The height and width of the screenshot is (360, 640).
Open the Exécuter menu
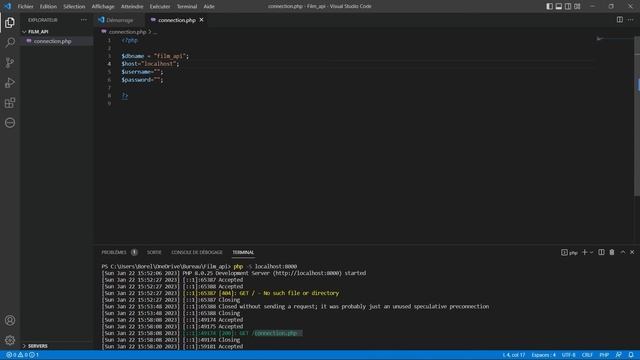click(x=160, y=7)
